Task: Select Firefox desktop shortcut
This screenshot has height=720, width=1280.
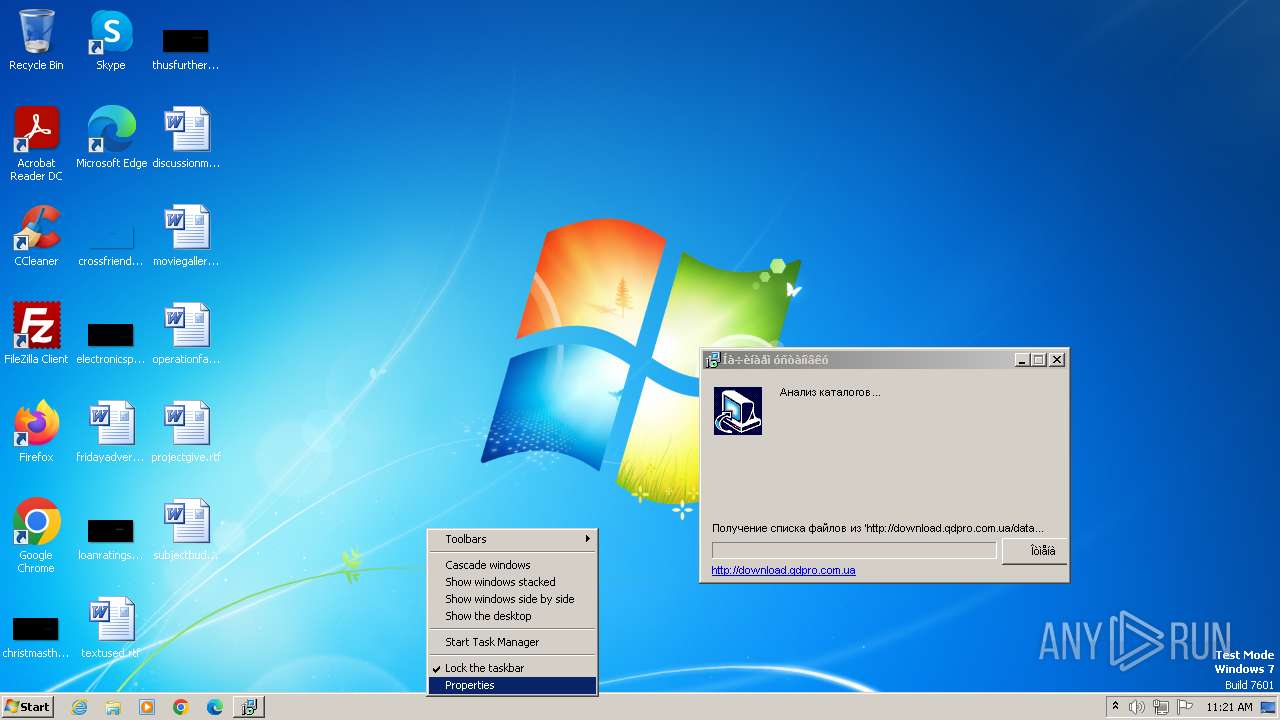Action: [x=36, y=432]
